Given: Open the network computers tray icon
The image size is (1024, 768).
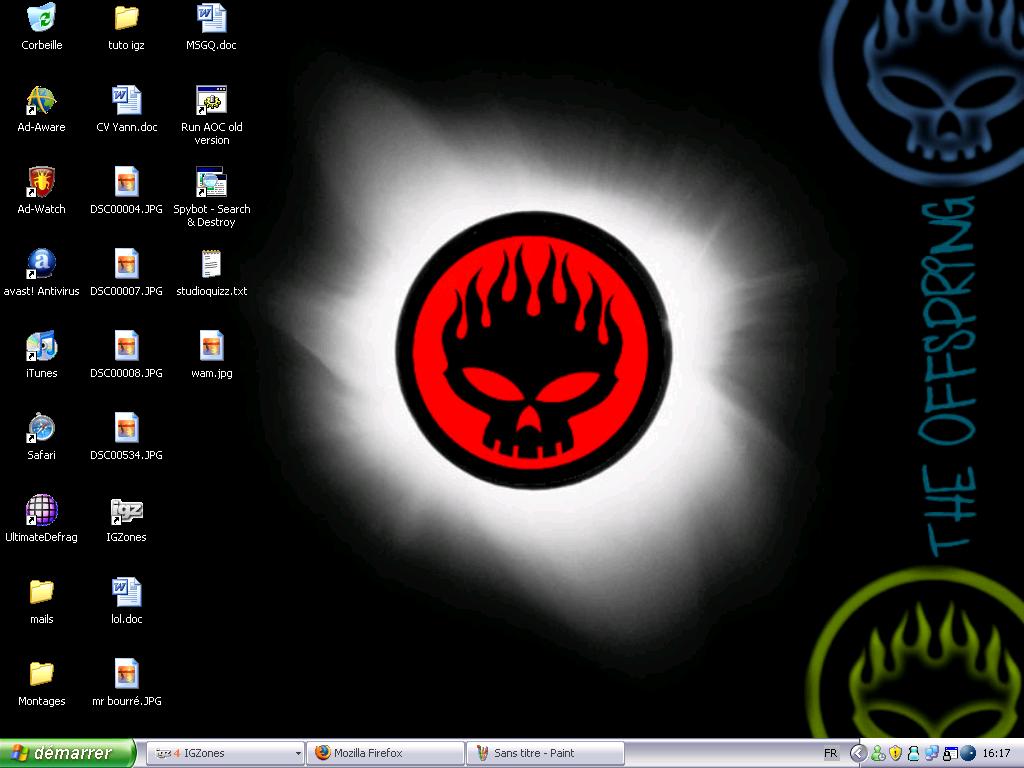Looking at the screenshot, I should tap(932, 753).
